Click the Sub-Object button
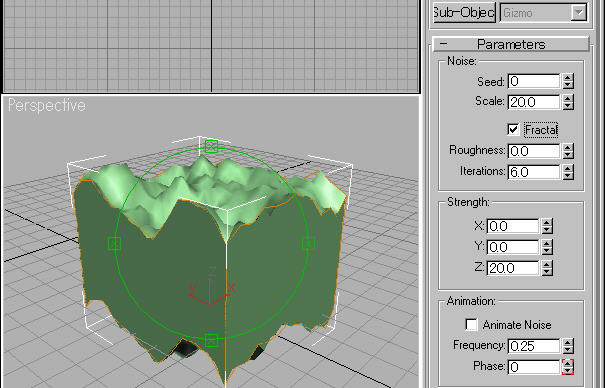 [464, 13]
